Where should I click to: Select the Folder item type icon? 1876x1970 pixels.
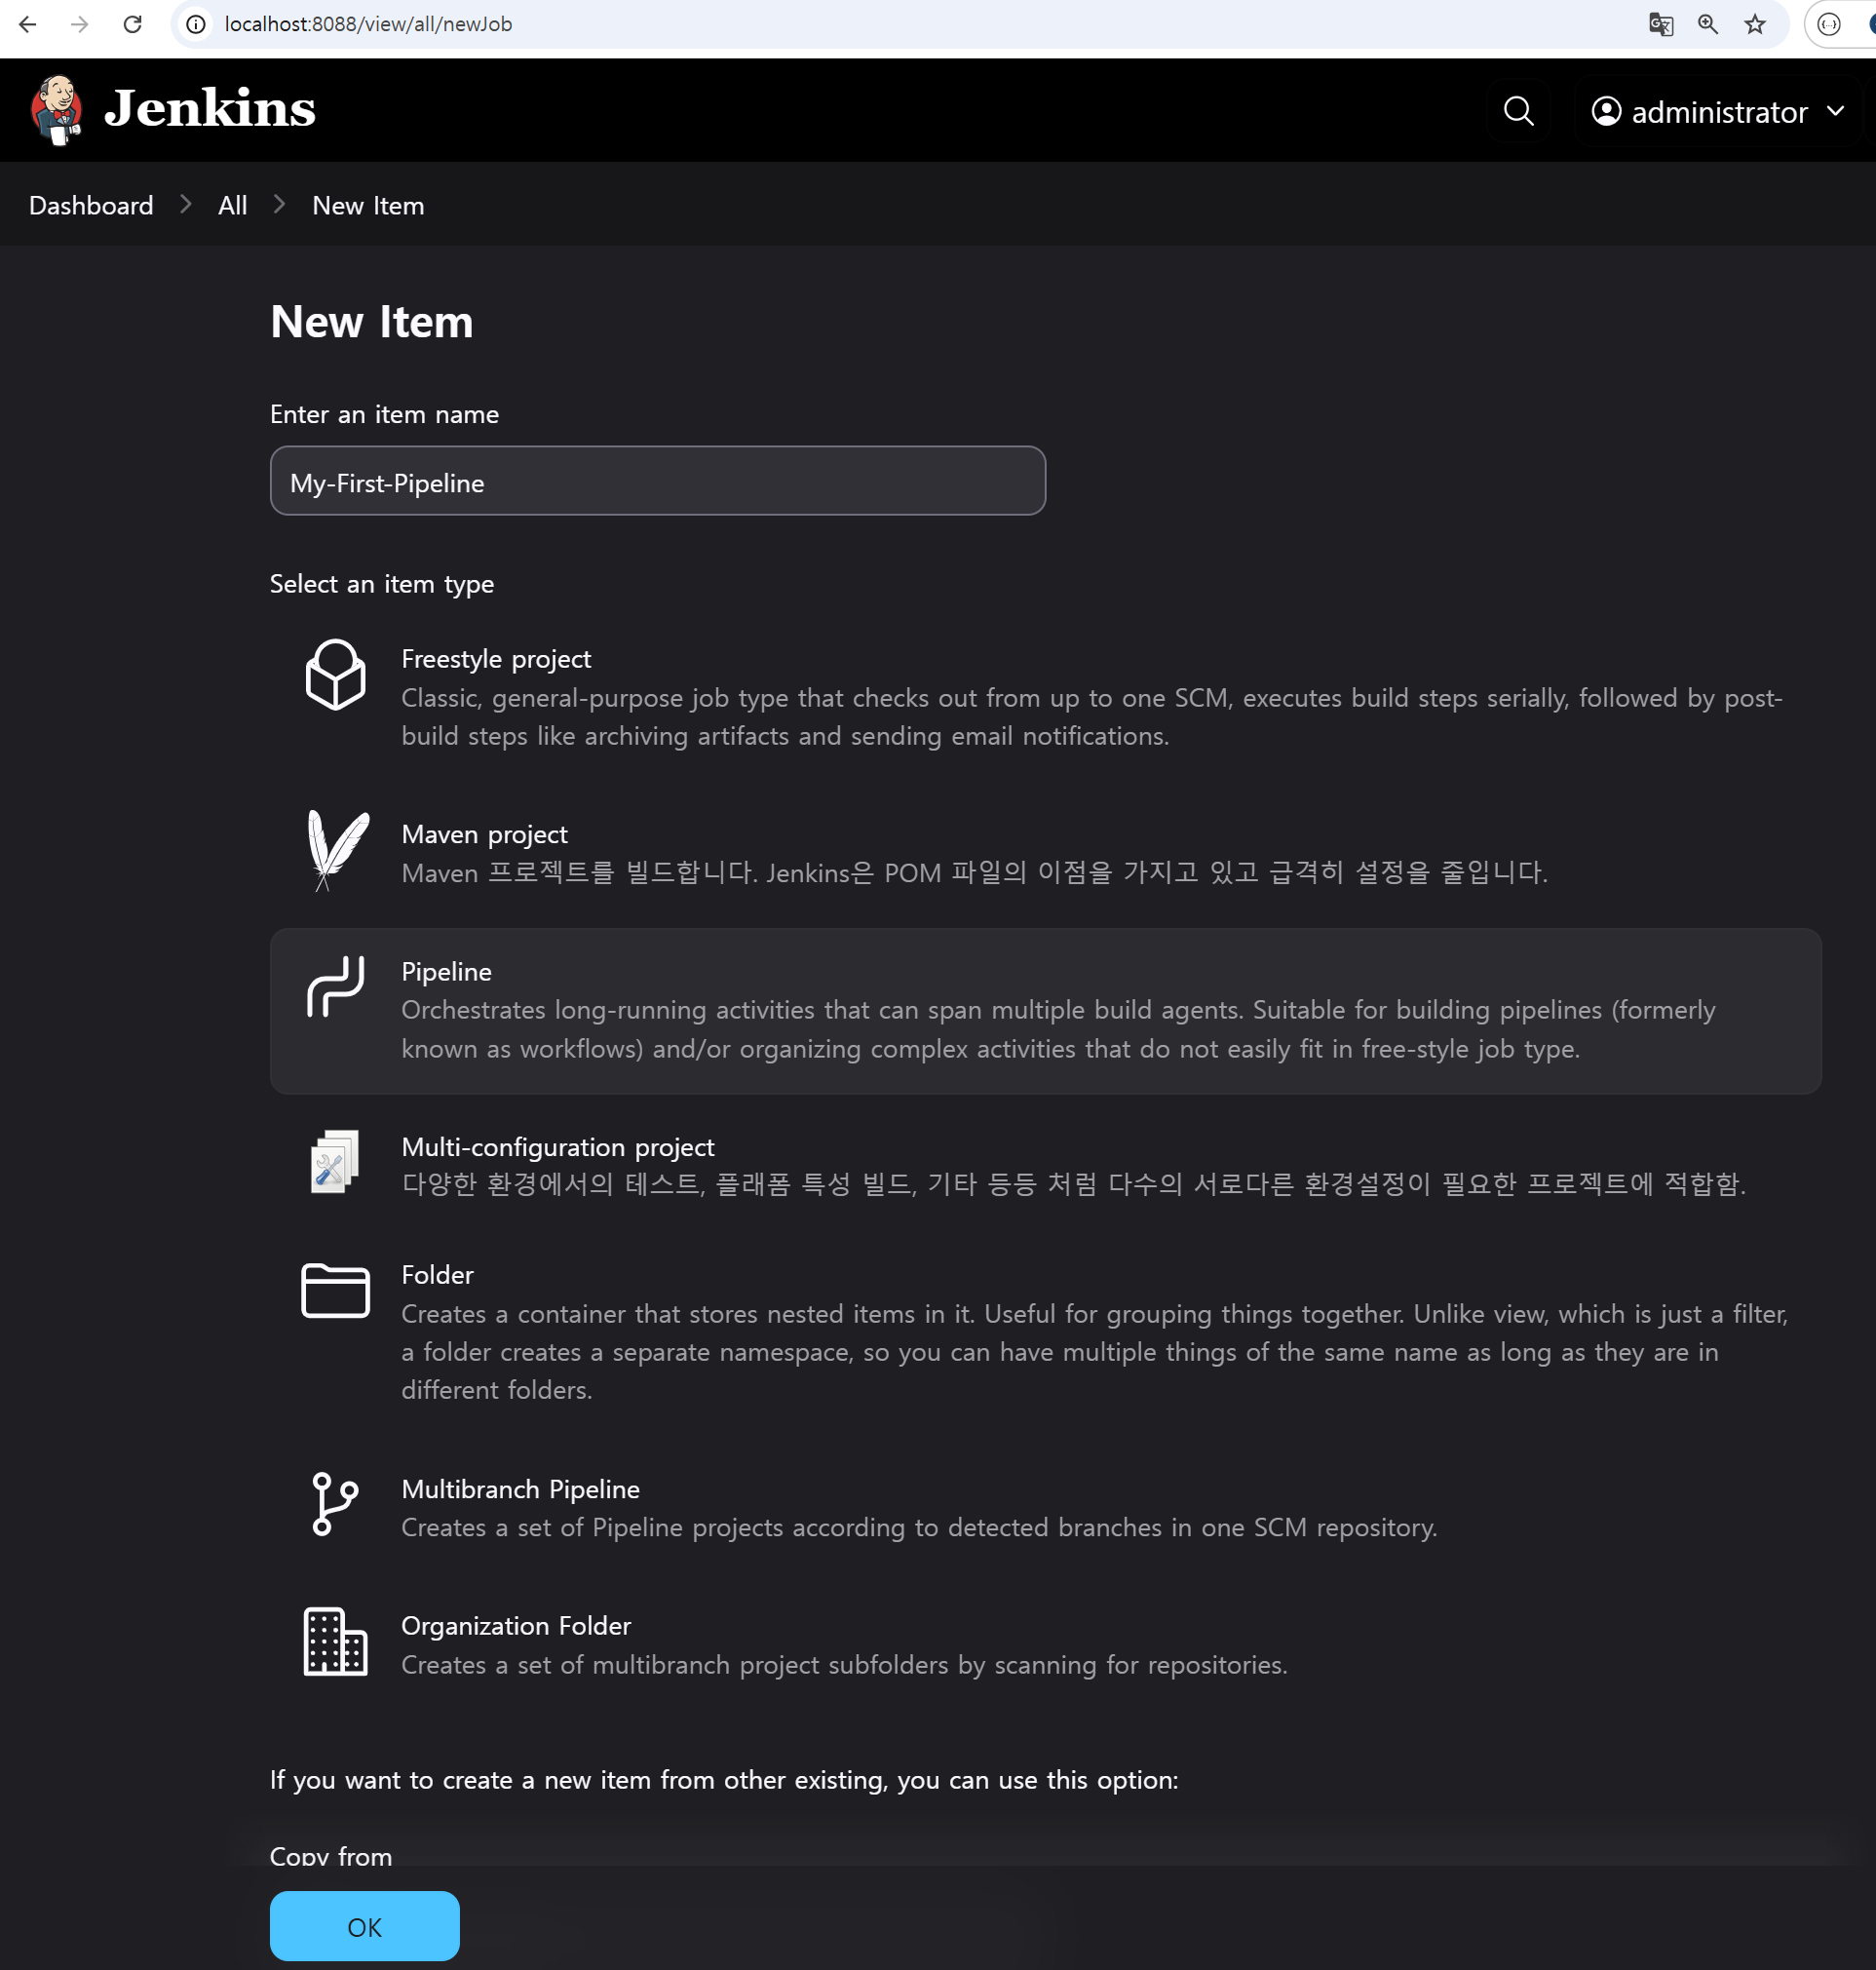coord(335,1290)
